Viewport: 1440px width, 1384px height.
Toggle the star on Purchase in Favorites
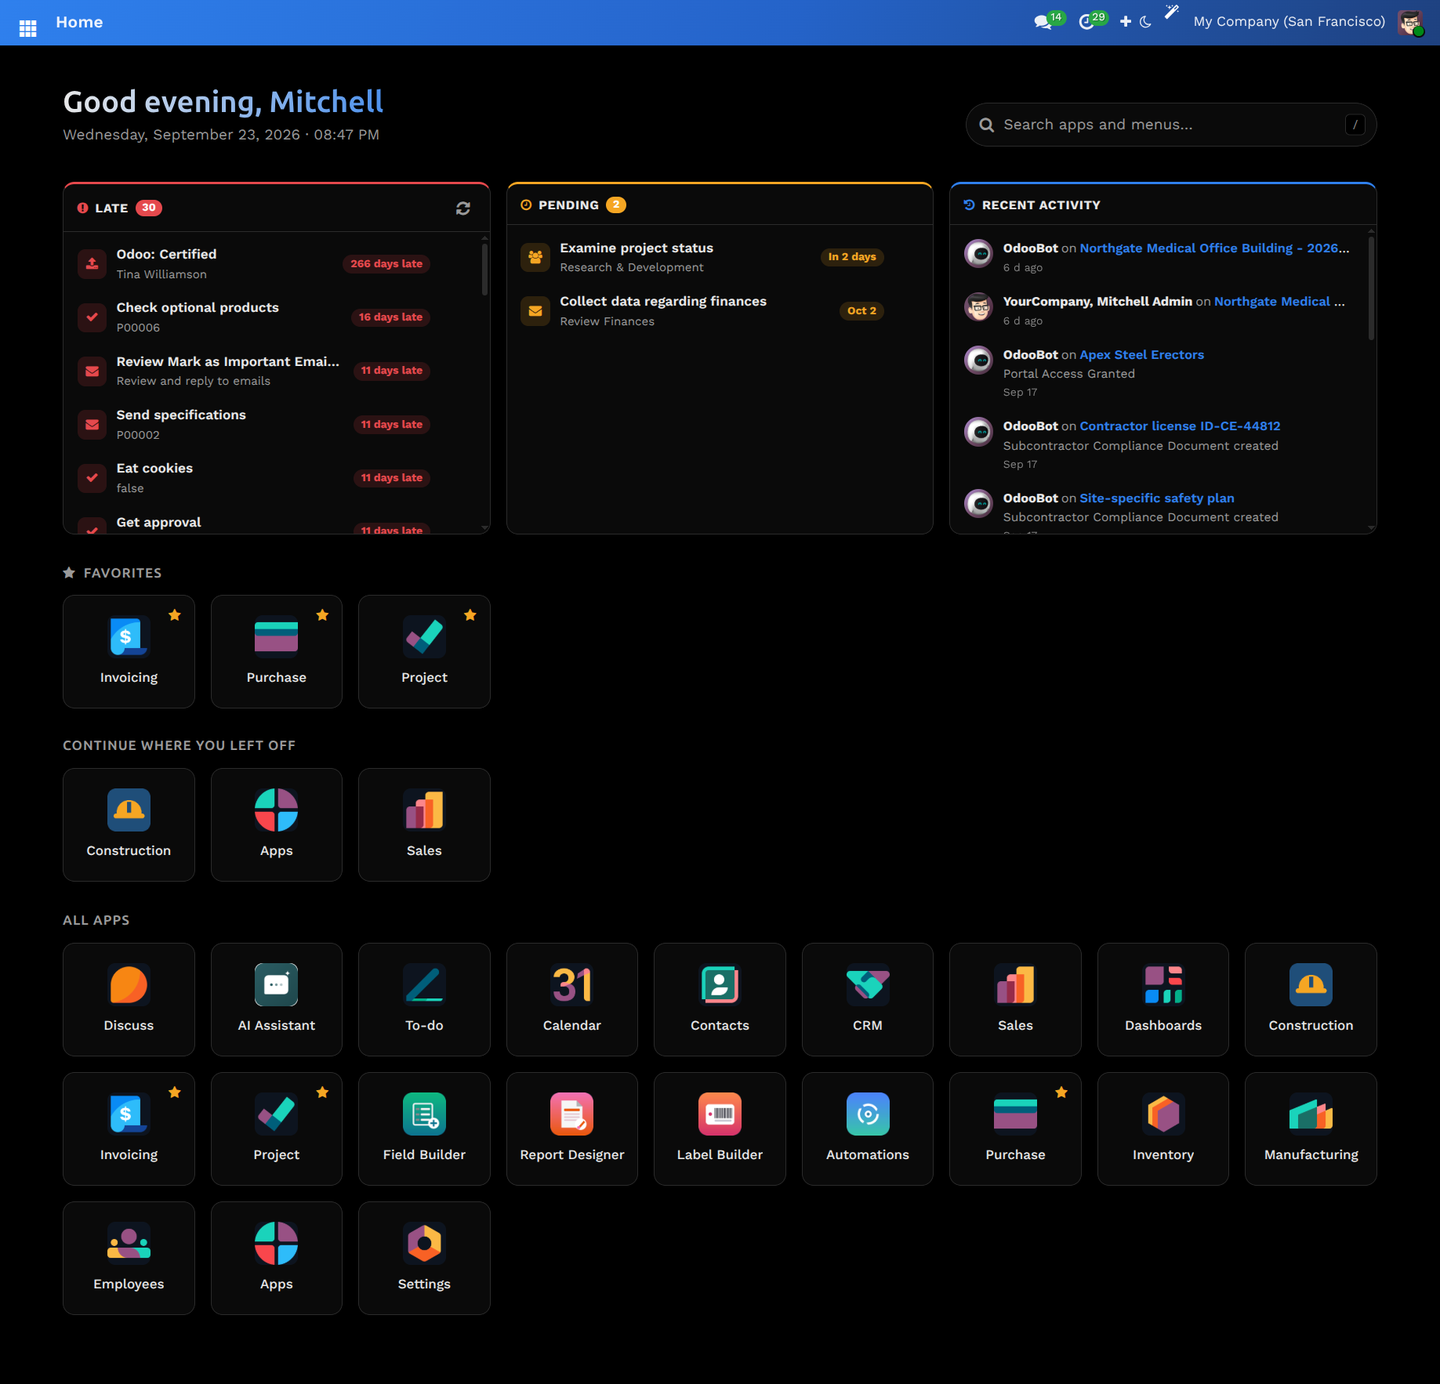click(322, 615)
